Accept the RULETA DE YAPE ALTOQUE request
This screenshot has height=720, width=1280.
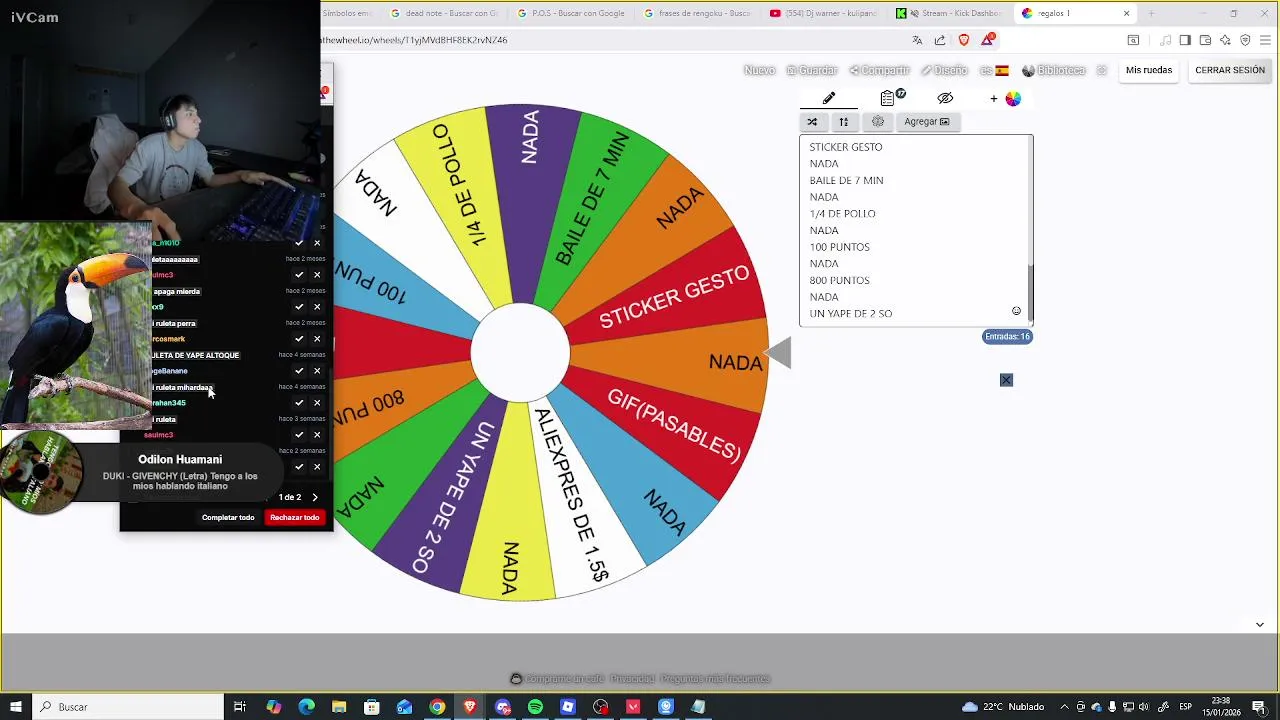coord(299,371)
